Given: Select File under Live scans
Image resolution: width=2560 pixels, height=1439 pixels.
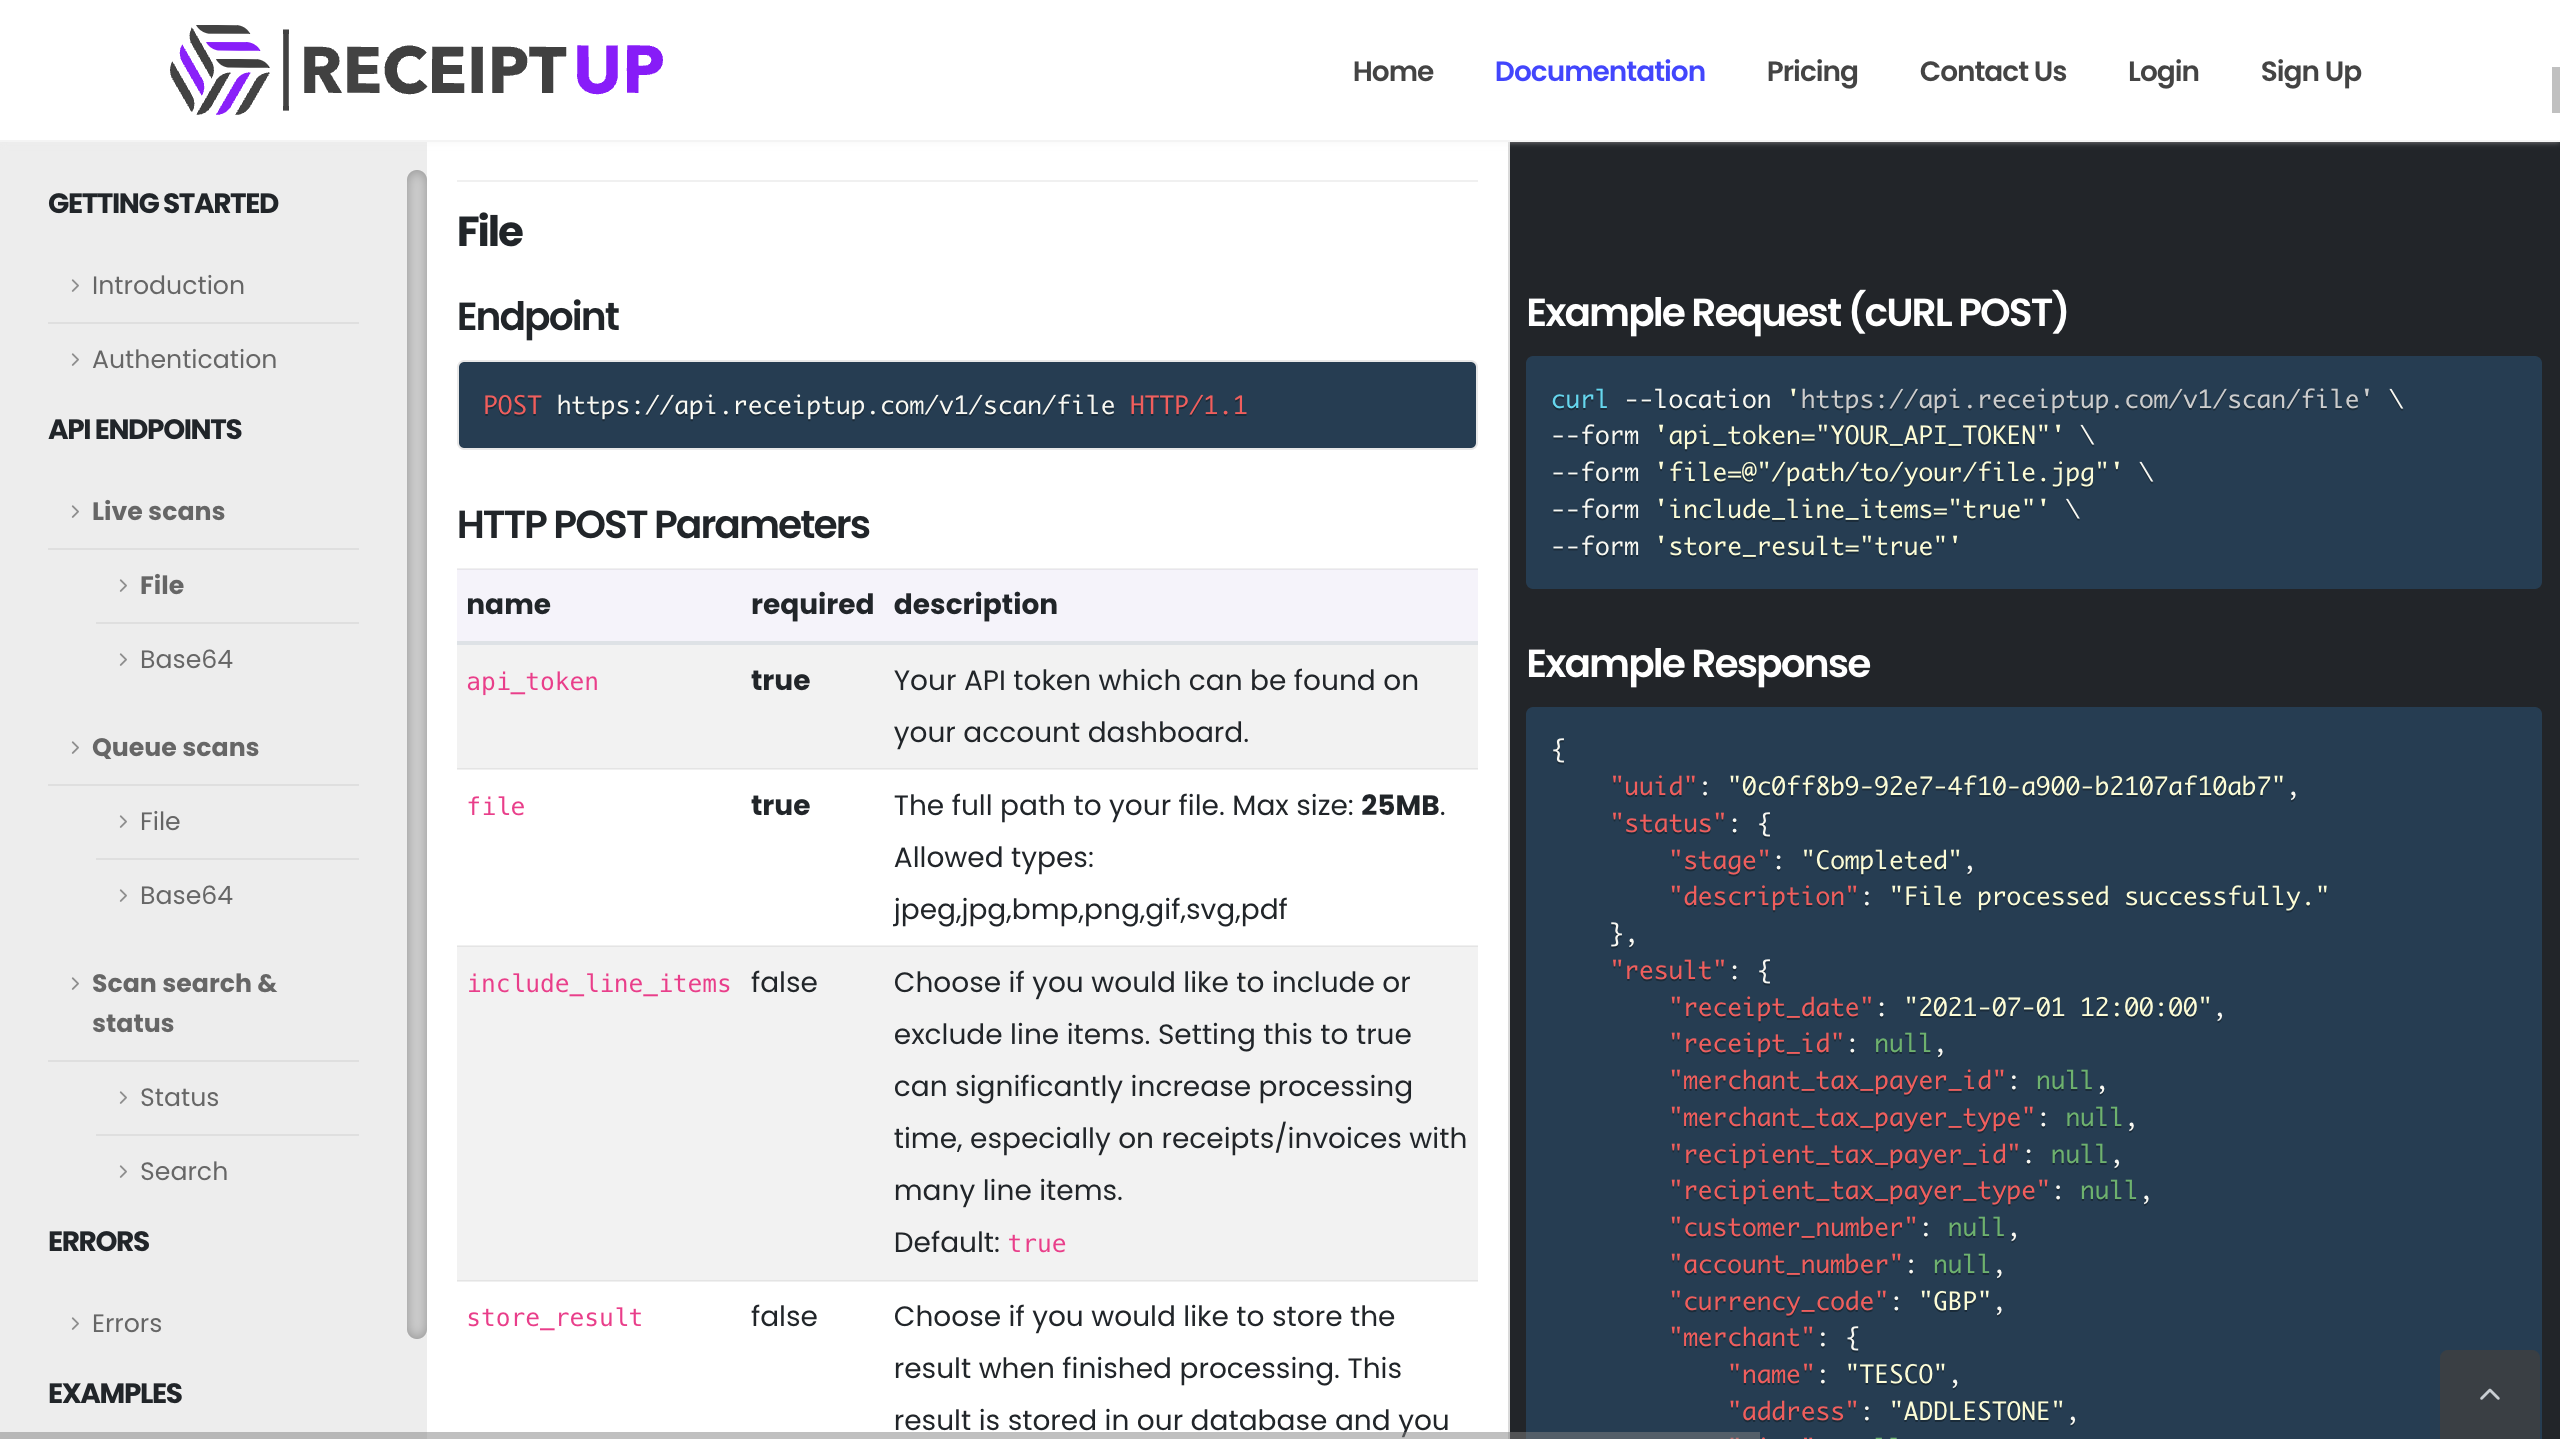Looking at the screenshot, I should click(x=162, y=586).
